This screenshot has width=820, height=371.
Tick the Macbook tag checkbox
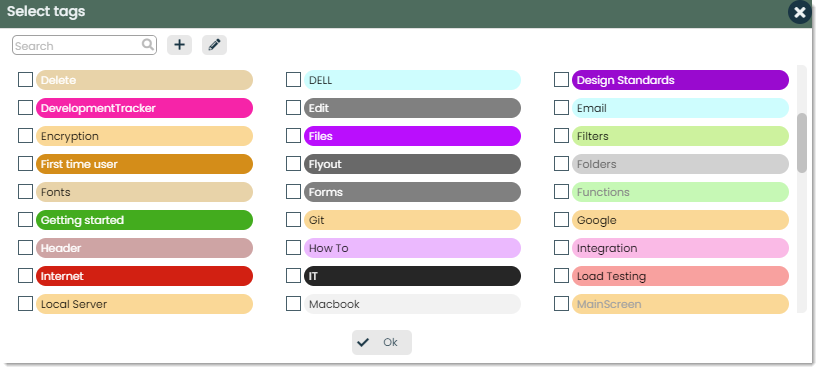click(293, 303)
